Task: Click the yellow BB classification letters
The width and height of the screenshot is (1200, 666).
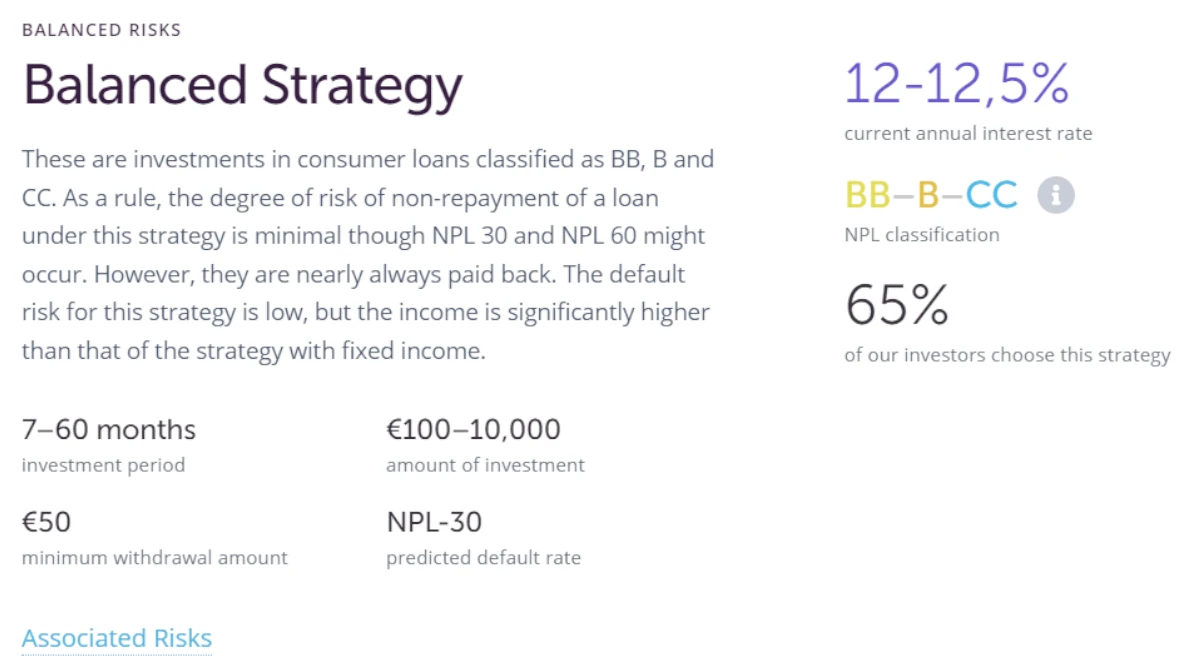Action: coord(868,195)
